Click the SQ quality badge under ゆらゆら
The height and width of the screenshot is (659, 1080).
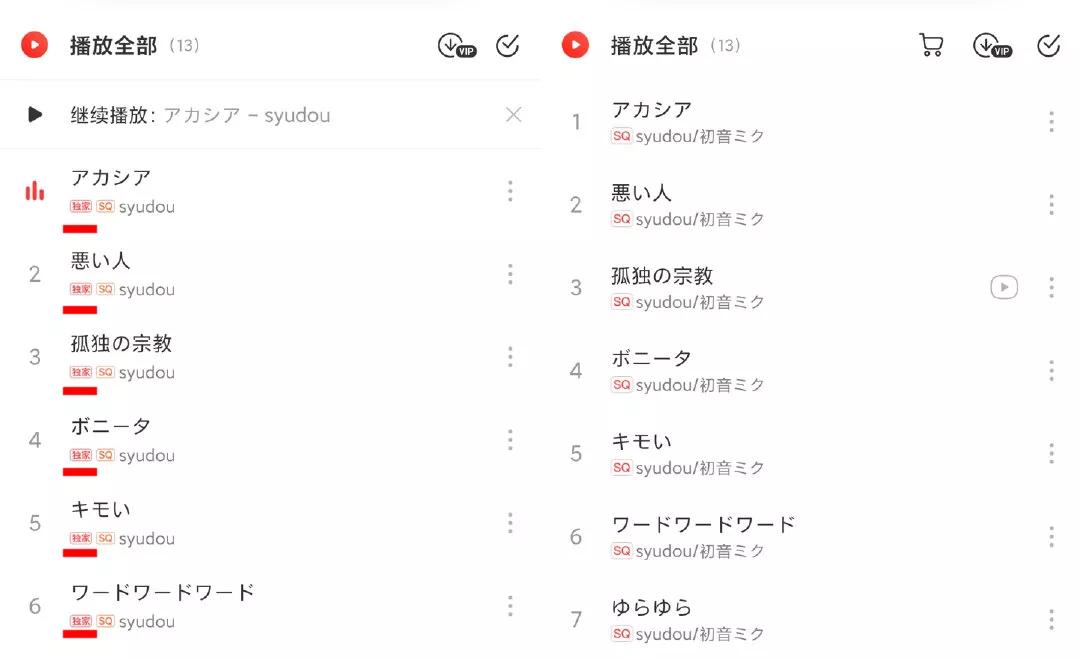coord(621,634)
